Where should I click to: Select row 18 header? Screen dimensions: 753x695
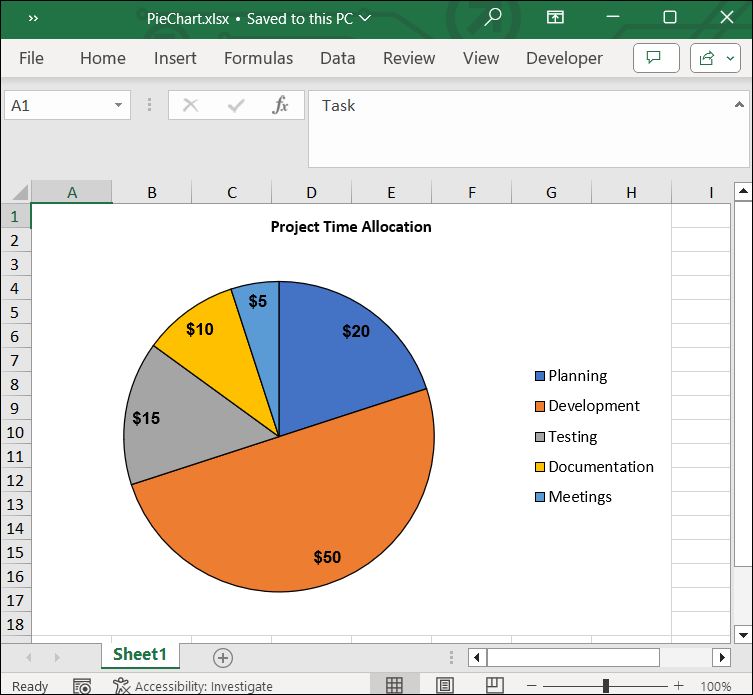[x=15, y=624]
